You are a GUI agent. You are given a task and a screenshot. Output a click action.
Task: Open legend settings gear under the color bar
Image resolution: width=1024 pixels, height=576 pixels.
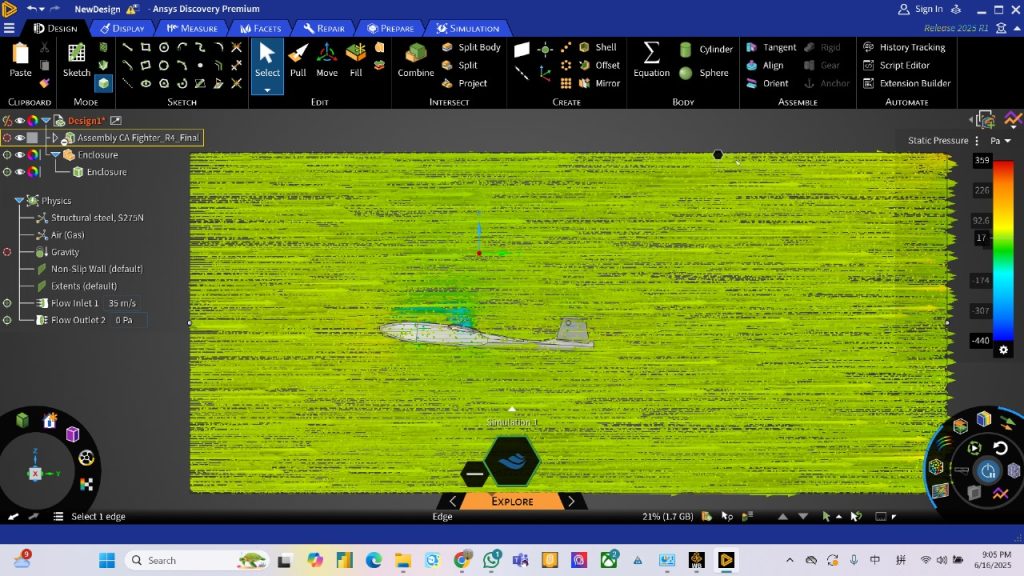pyautogui.click(x=1004, y=350)
